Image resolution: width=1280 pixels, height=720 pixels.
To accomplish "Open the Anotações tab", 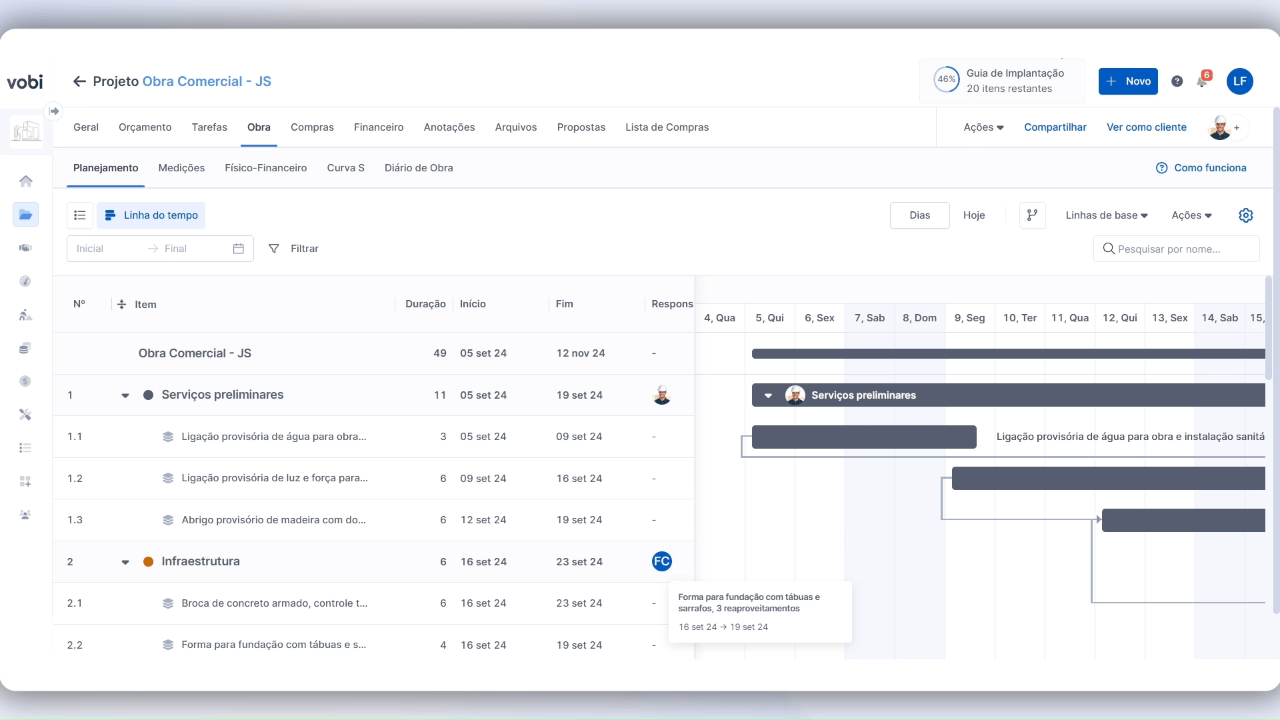I will [449, 127].
